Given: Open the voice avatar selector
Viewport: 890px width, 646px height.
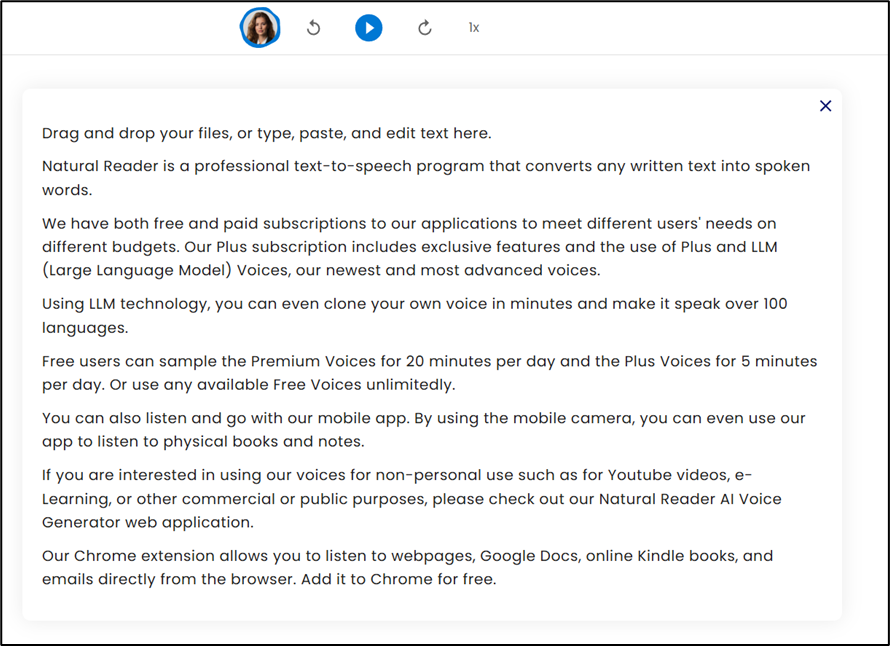Looking at the screenshot, I should 260,28.
